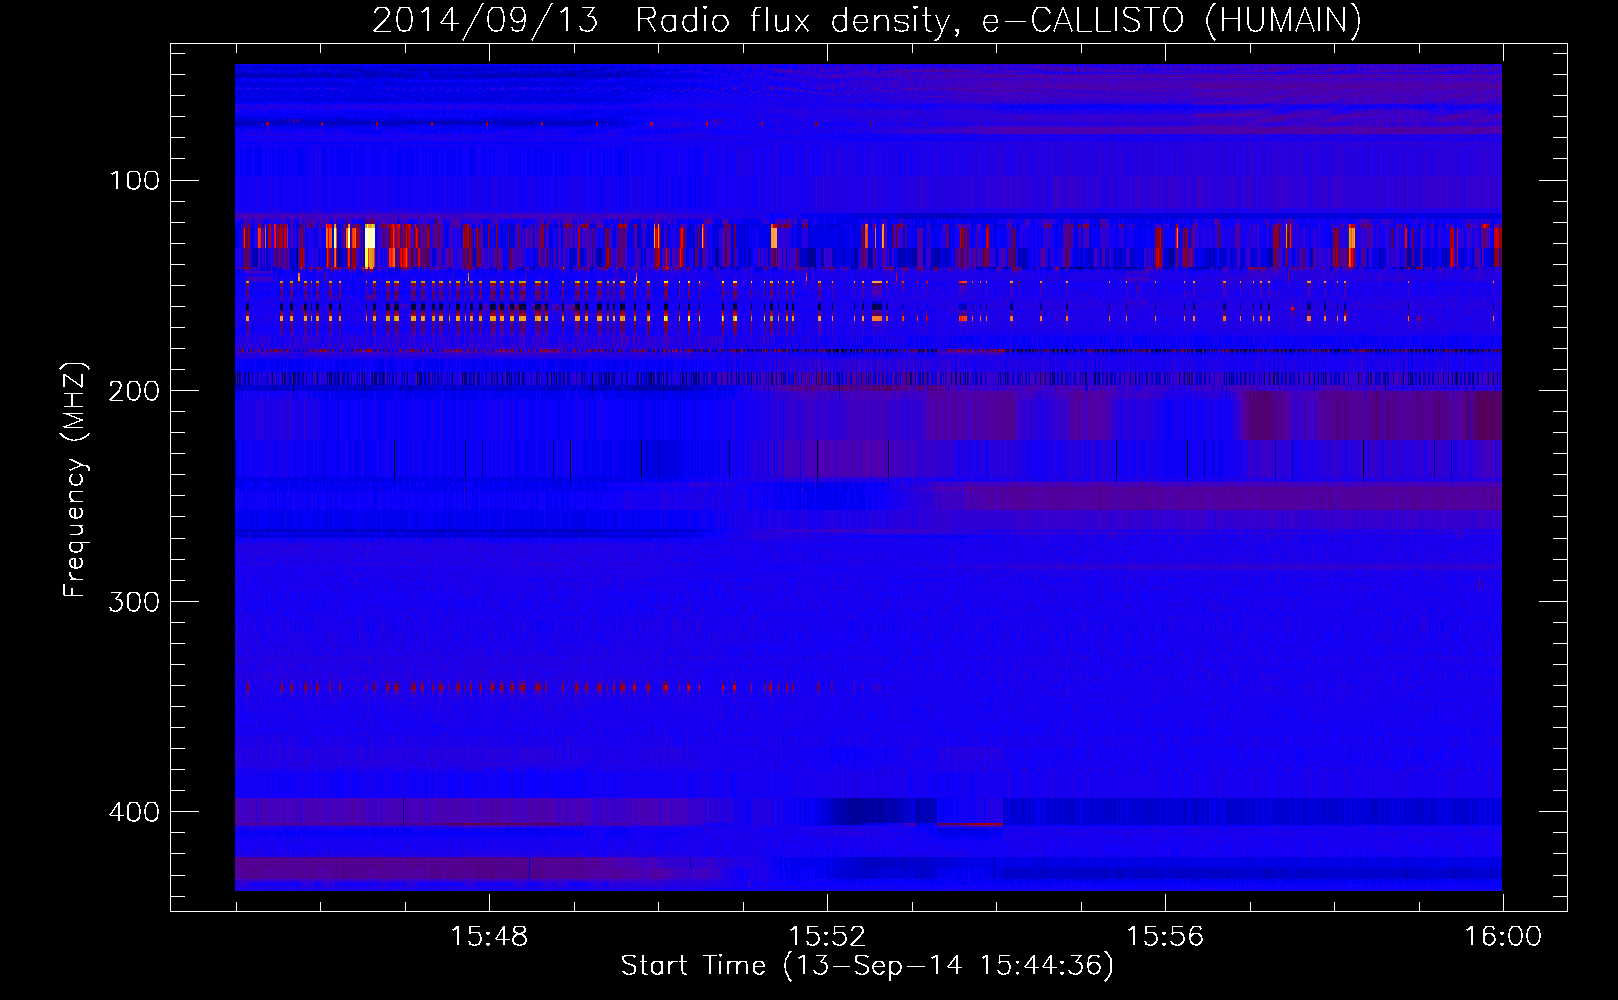Click the plot title '2014/09/13 Radio flux density'
1618x1000 pixels.
point(661,20)
